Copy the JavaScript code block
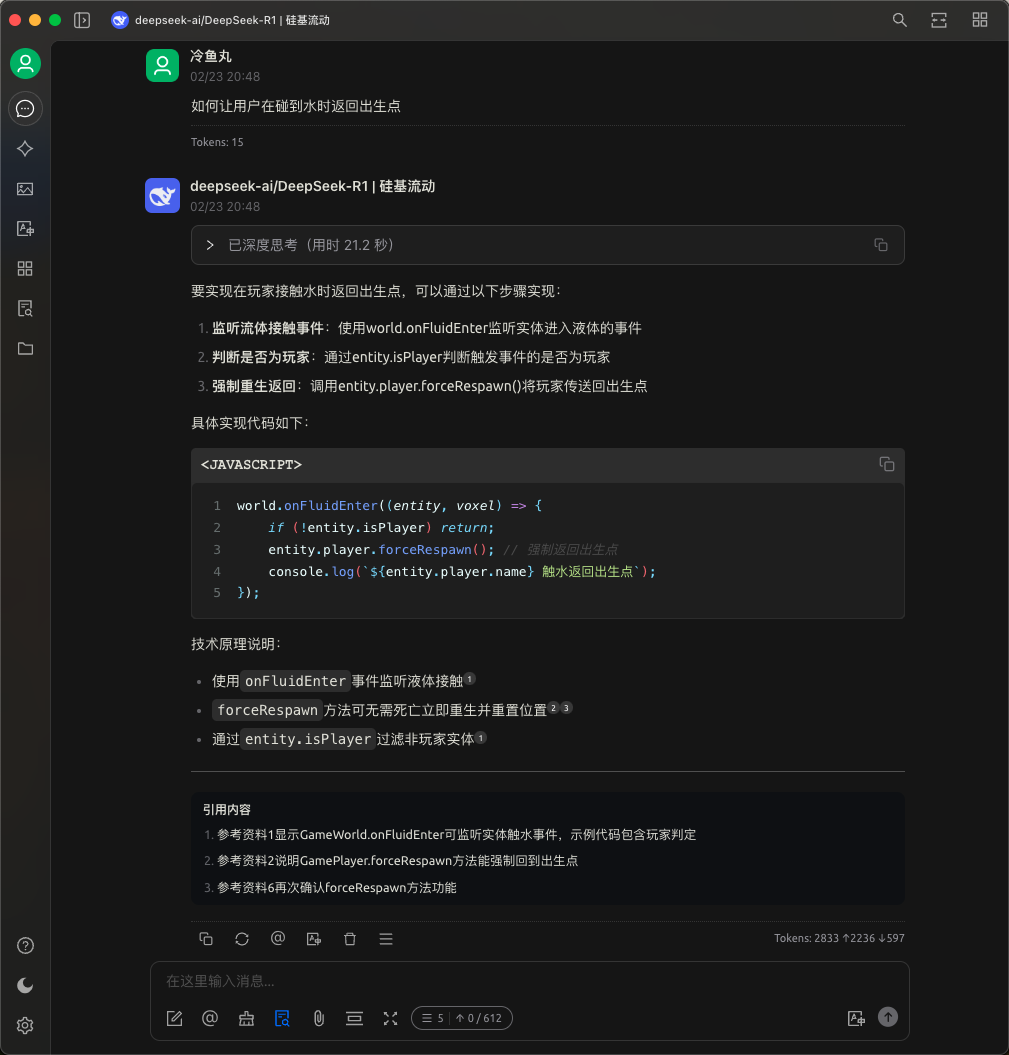 (886, 464)
